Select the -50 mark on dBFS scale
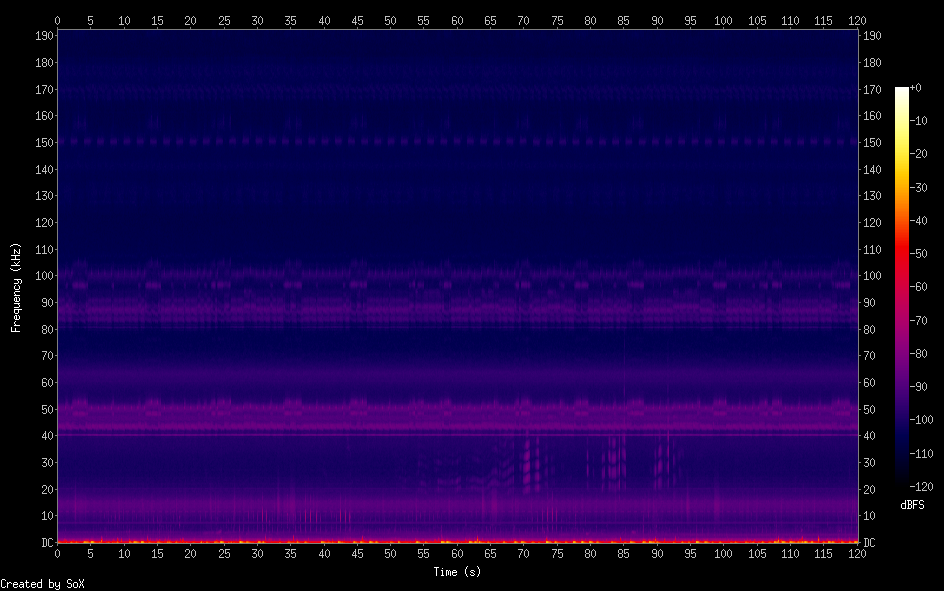The height and width of the screenshot is (591, 944). pos(920,255)
